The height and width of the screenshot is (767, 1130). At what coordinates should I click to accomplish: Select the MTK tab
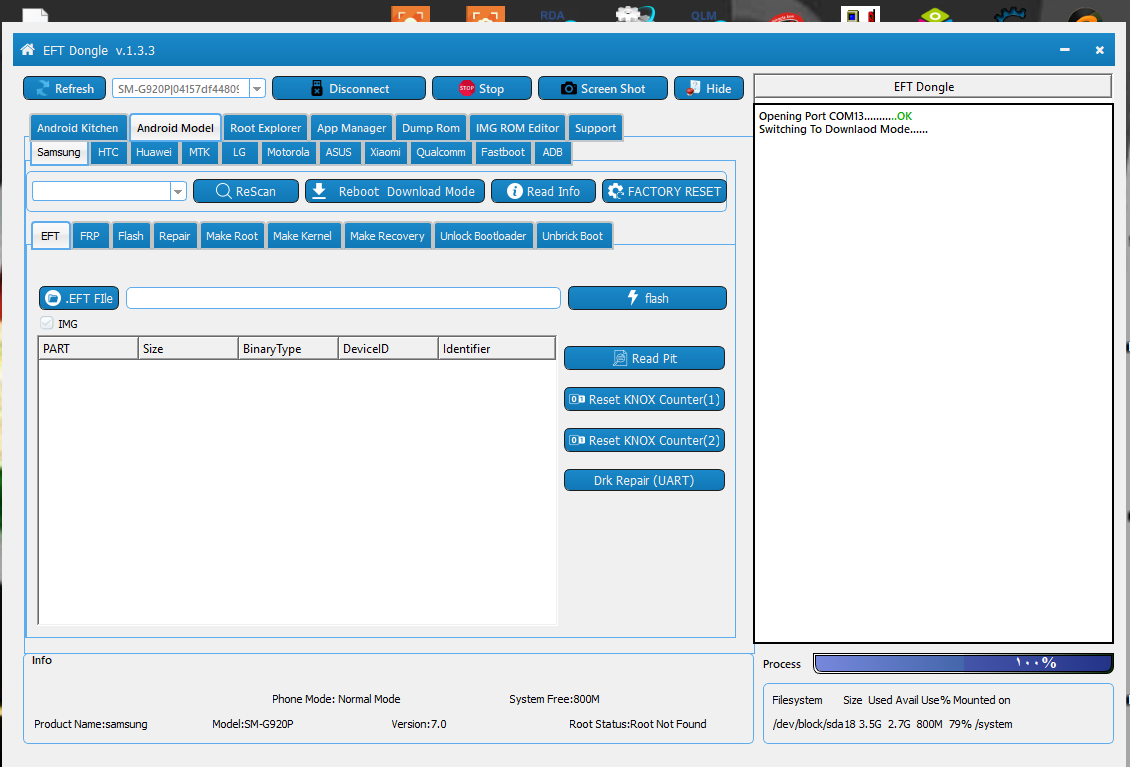pos(200,152)
